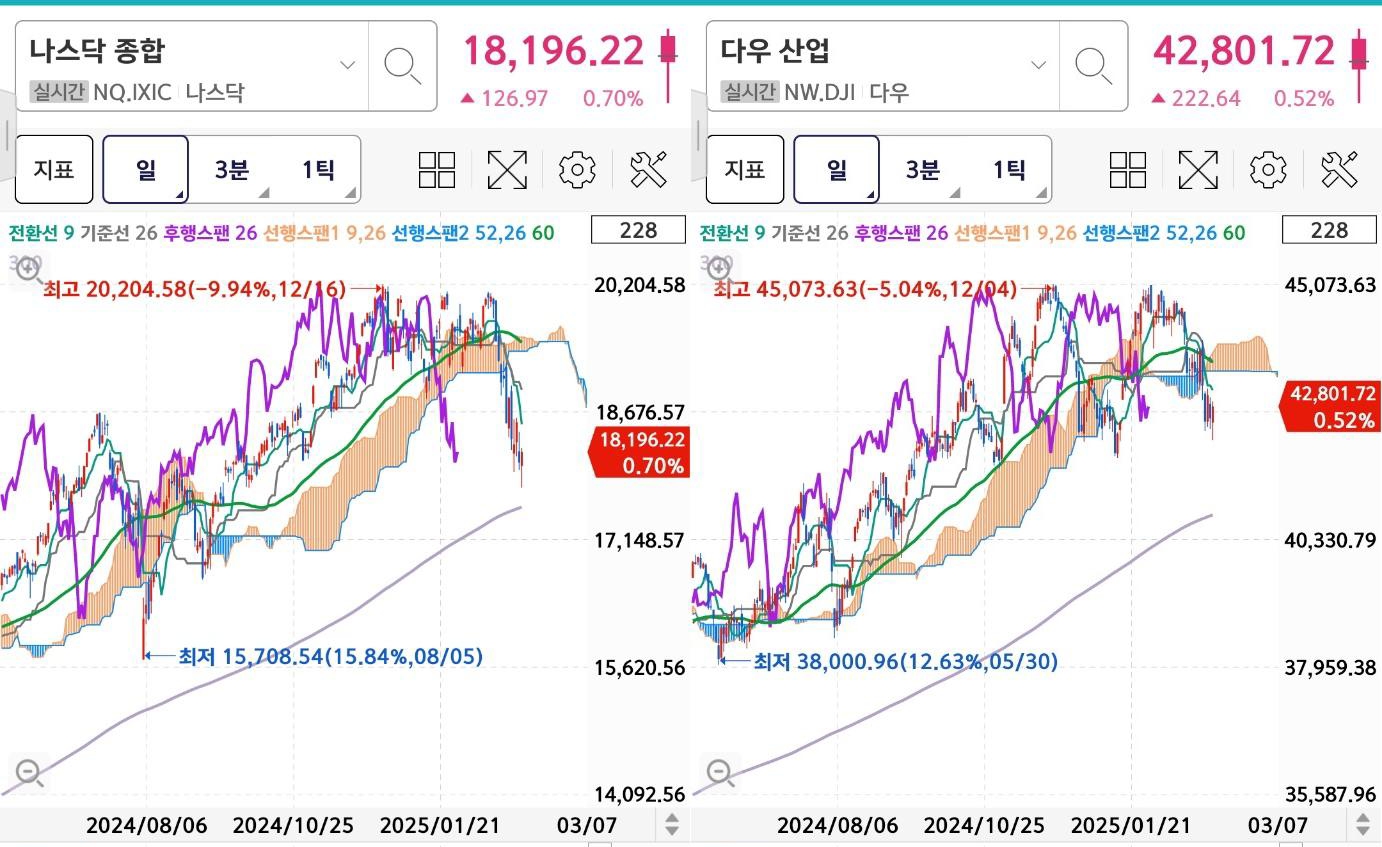Open 지표 indicators in the 다우 chart
The image size is (1382, 847).
tap(745, 169)
